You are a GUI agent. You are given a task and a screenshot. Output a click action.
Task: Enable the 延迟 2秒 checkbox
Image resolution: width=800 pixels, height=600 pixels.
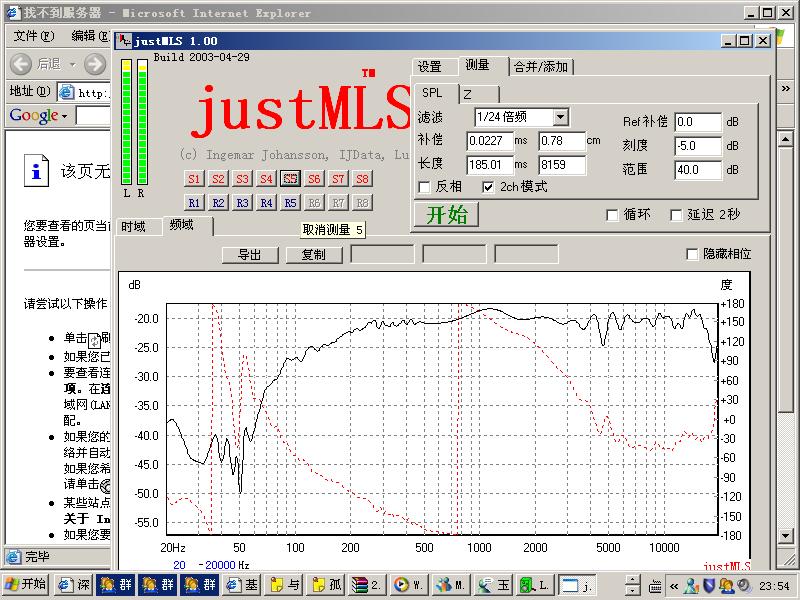(676, 215)
